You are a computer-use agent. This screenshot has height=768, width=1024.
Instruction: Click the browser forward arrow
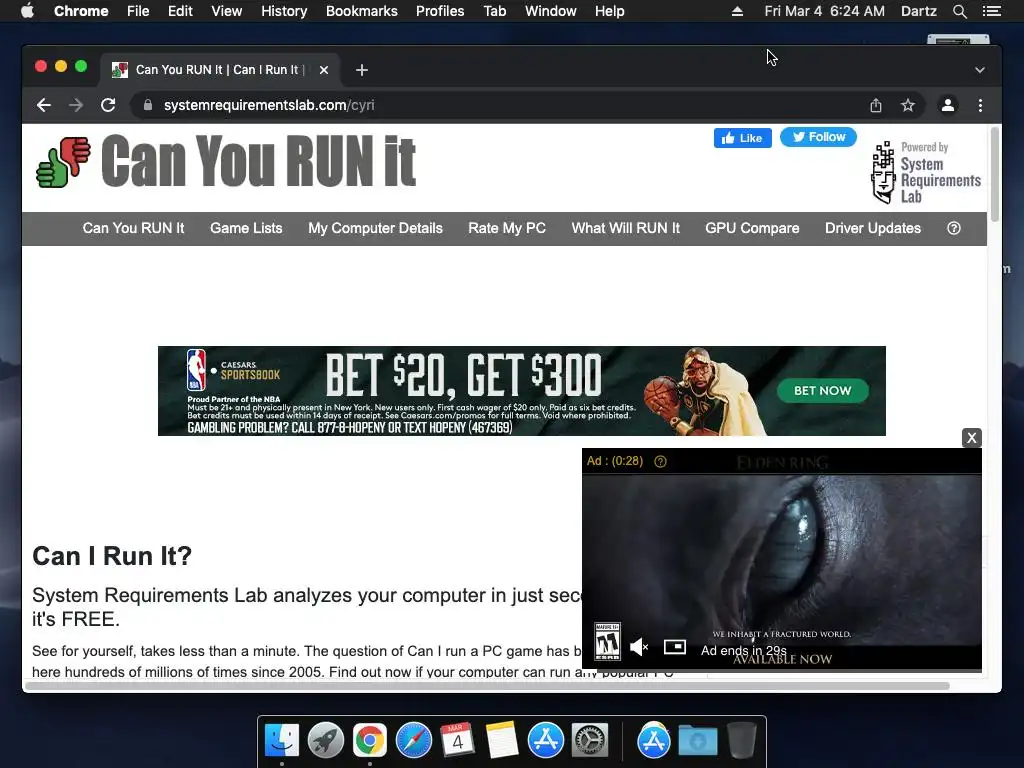click(x=76, y=105)
